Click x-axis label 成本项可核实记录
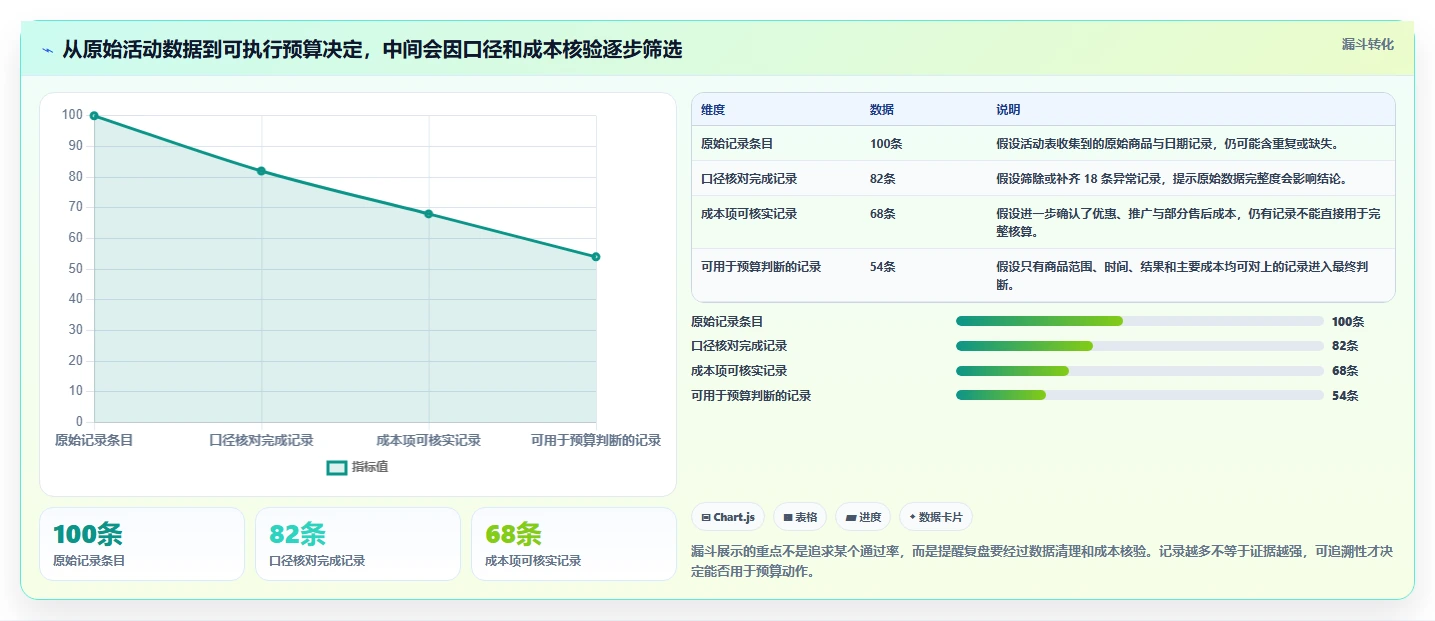 [x=429, y=440]
